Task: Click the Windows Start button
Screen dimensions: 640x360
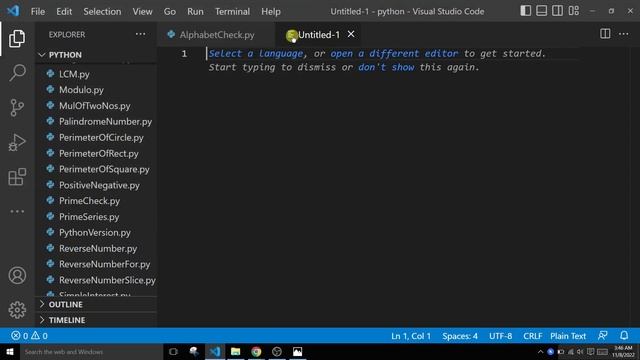Action: click(10, 351)
